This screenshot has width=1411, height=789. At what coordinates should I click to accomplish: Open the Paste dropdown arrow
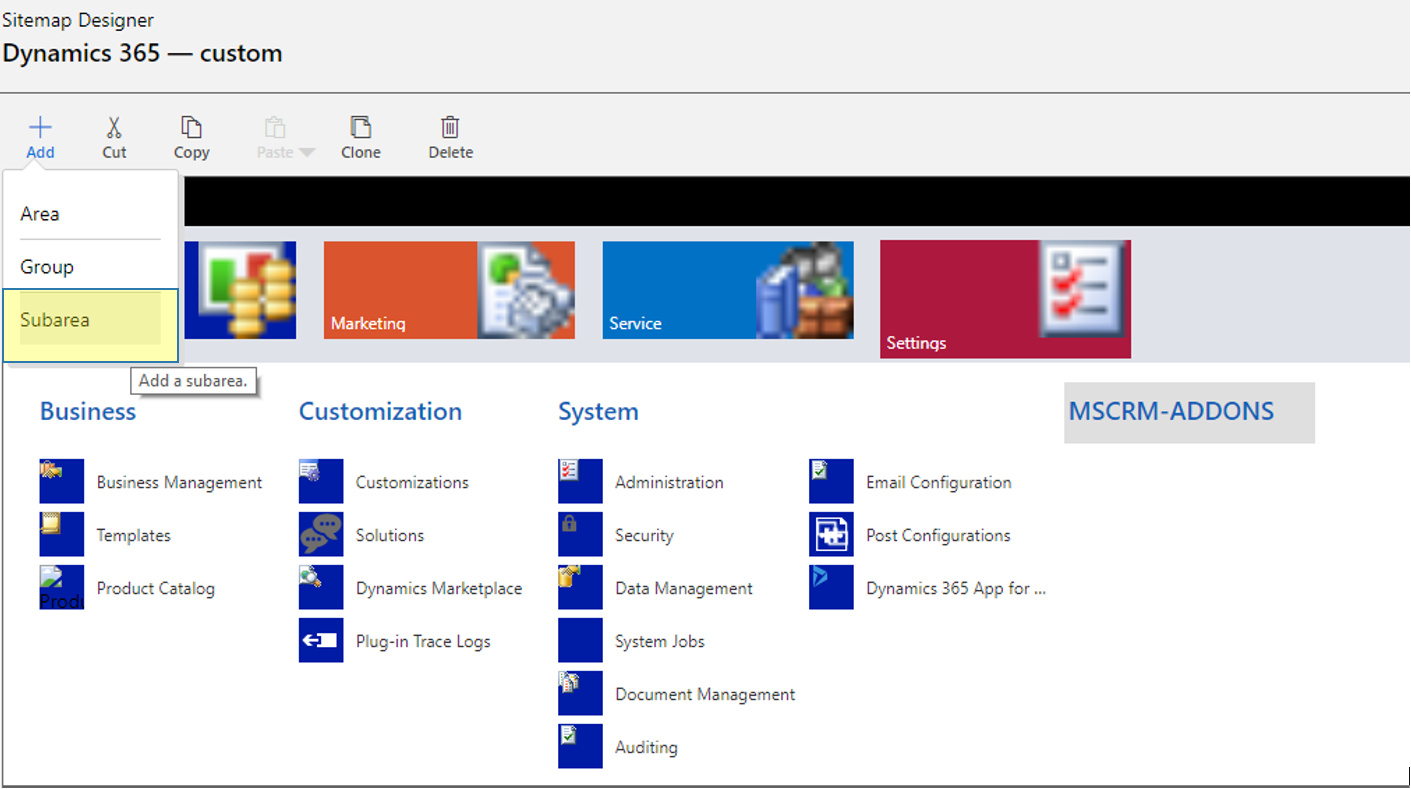(x=307, y=153)
